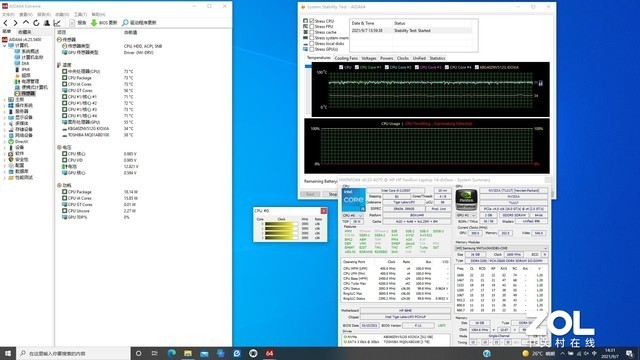Click the driver update magnifier icon
The width and height of the screenshot is (640, 360).
point(125,22)
